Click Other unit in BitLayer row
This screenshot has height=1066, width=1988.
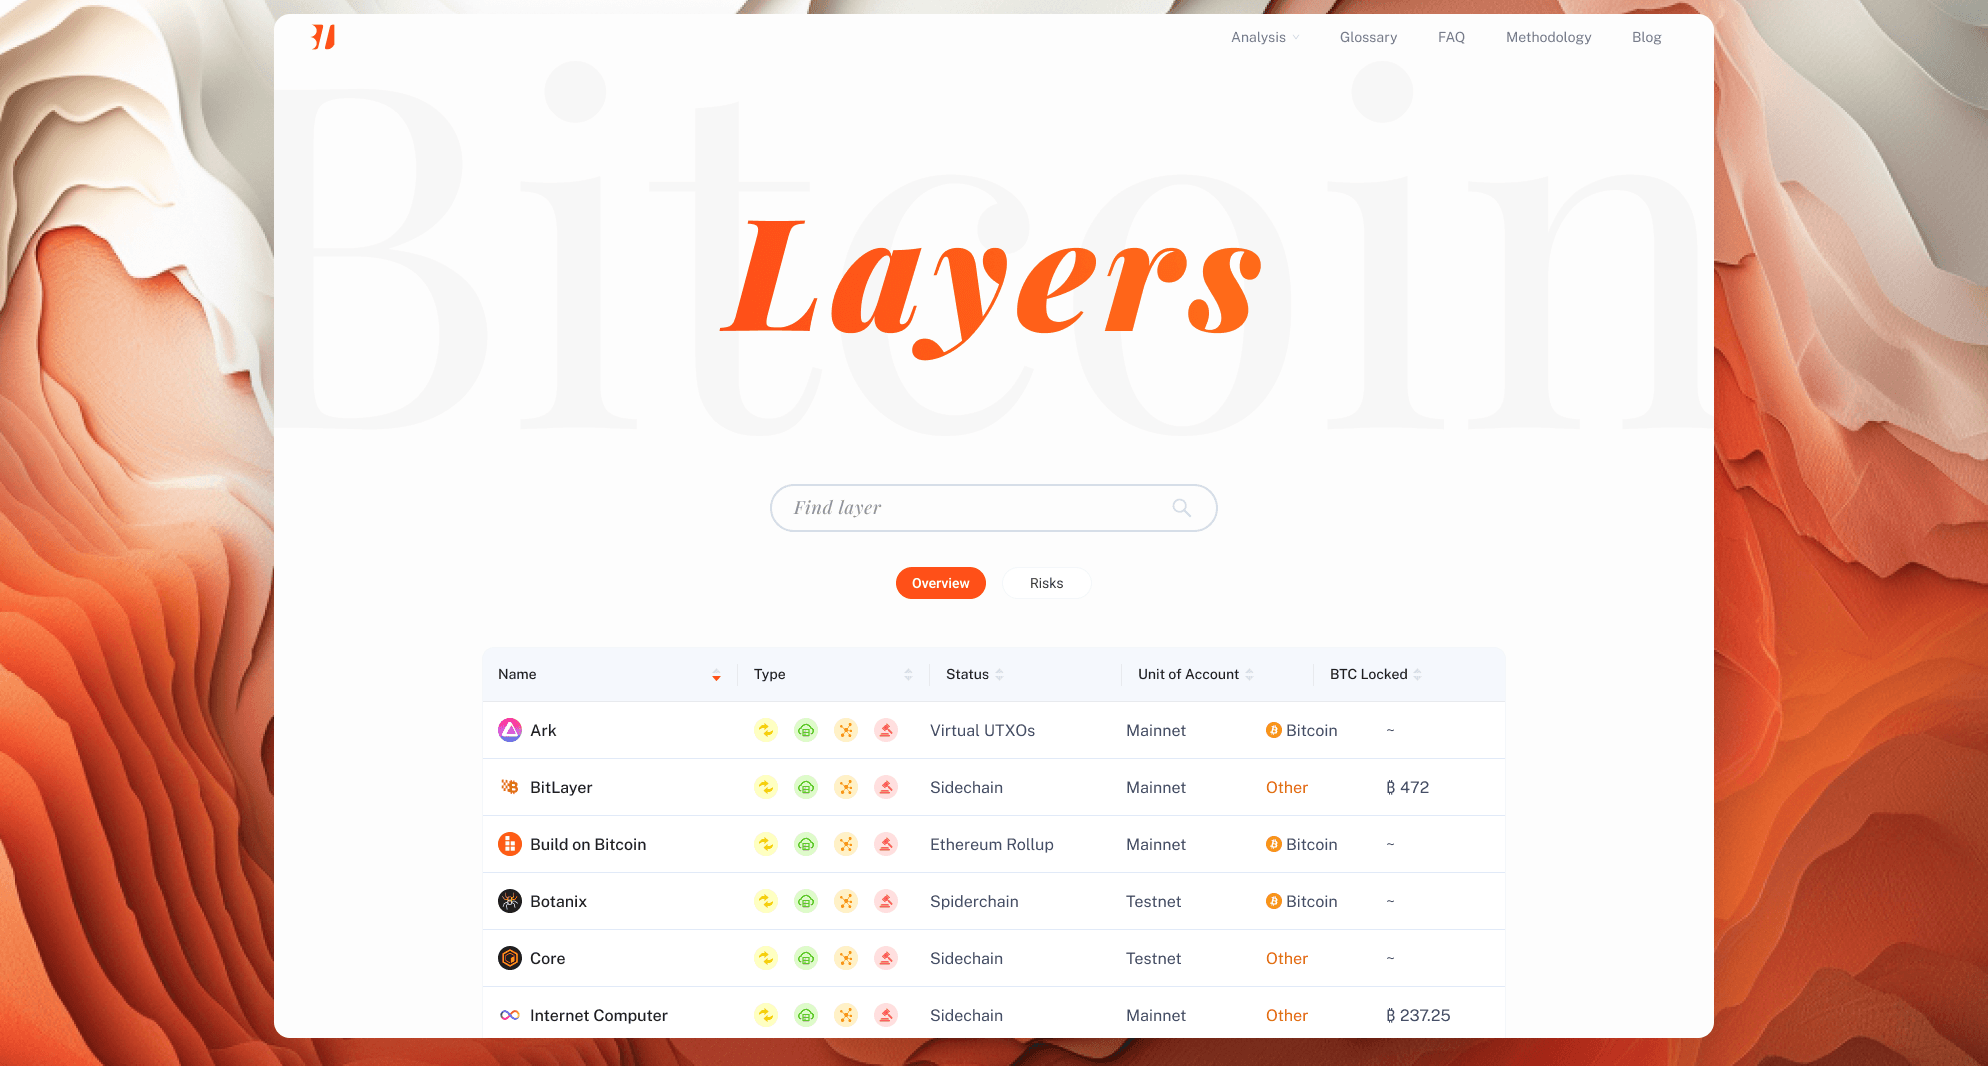pos(1286,787)
